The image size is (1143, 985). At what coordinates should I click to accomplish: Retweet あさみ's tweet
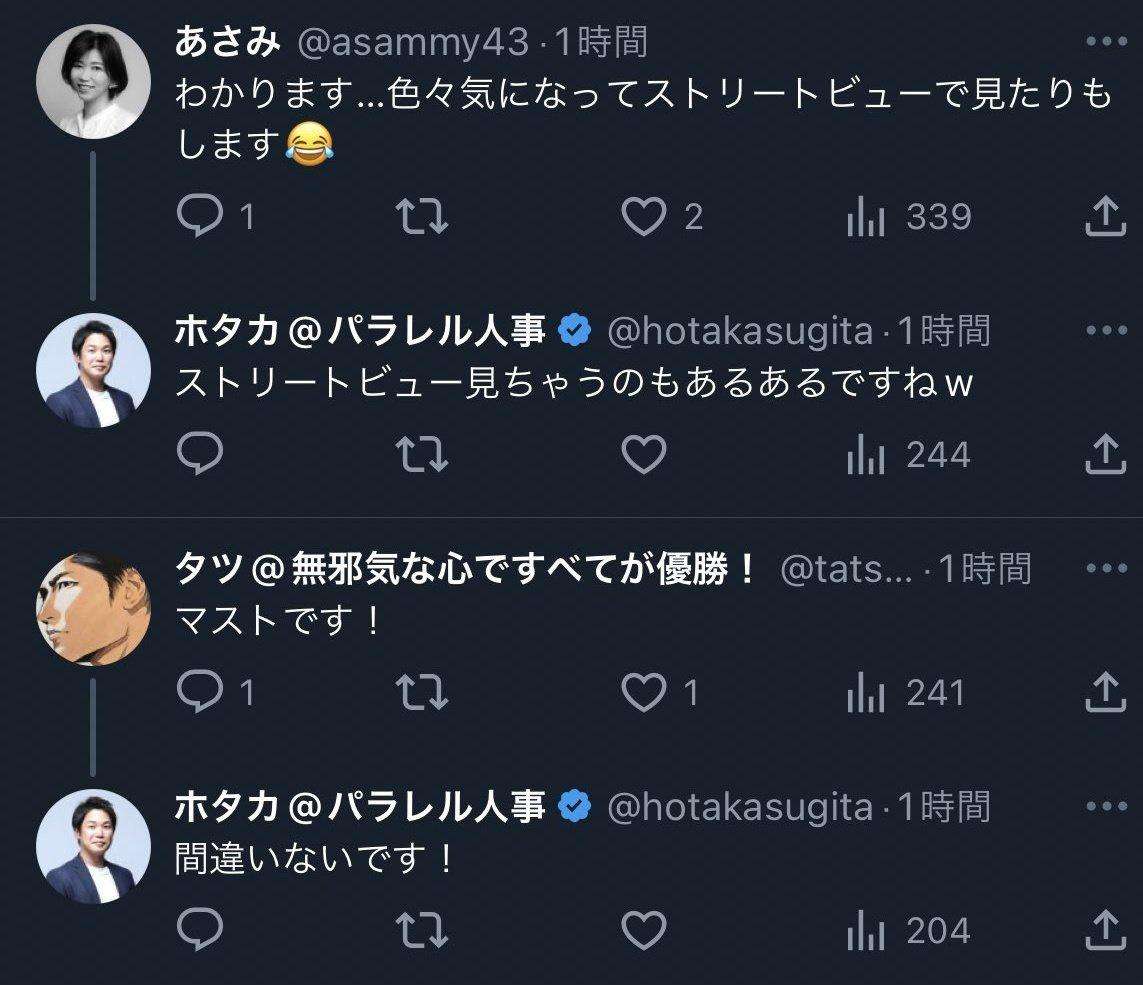(x=423, y=217)
